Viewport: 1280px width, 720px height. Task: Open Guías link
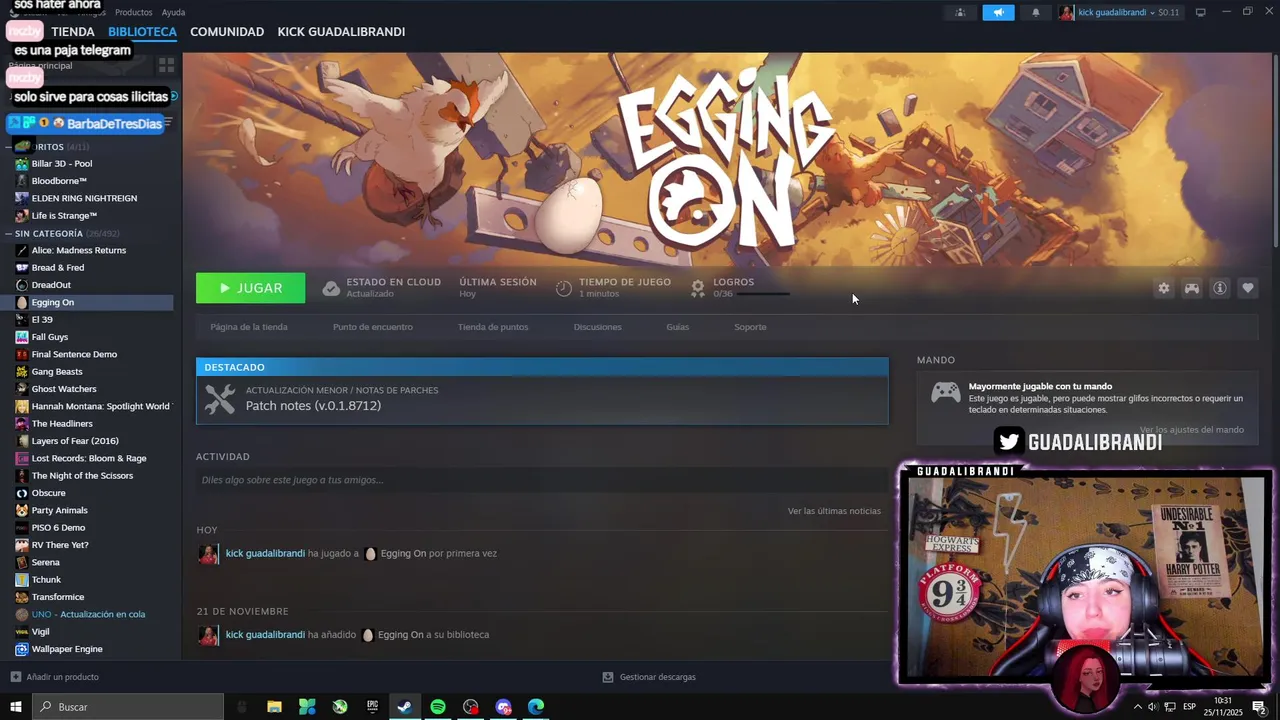click(x=678, y=327)
